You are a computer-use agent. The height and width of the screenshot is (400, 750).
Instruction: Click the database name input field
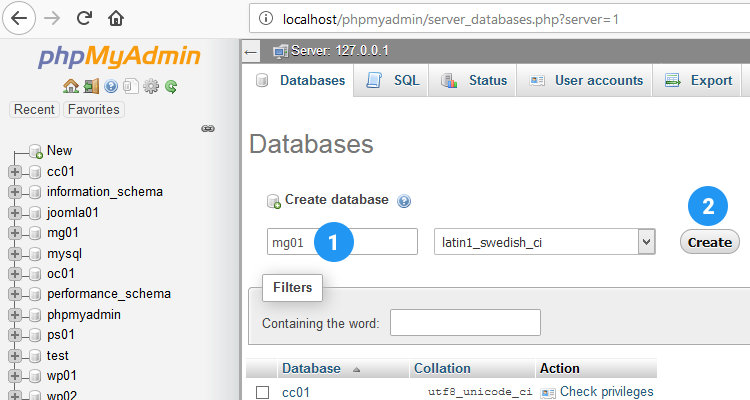[x=342, y=241]
